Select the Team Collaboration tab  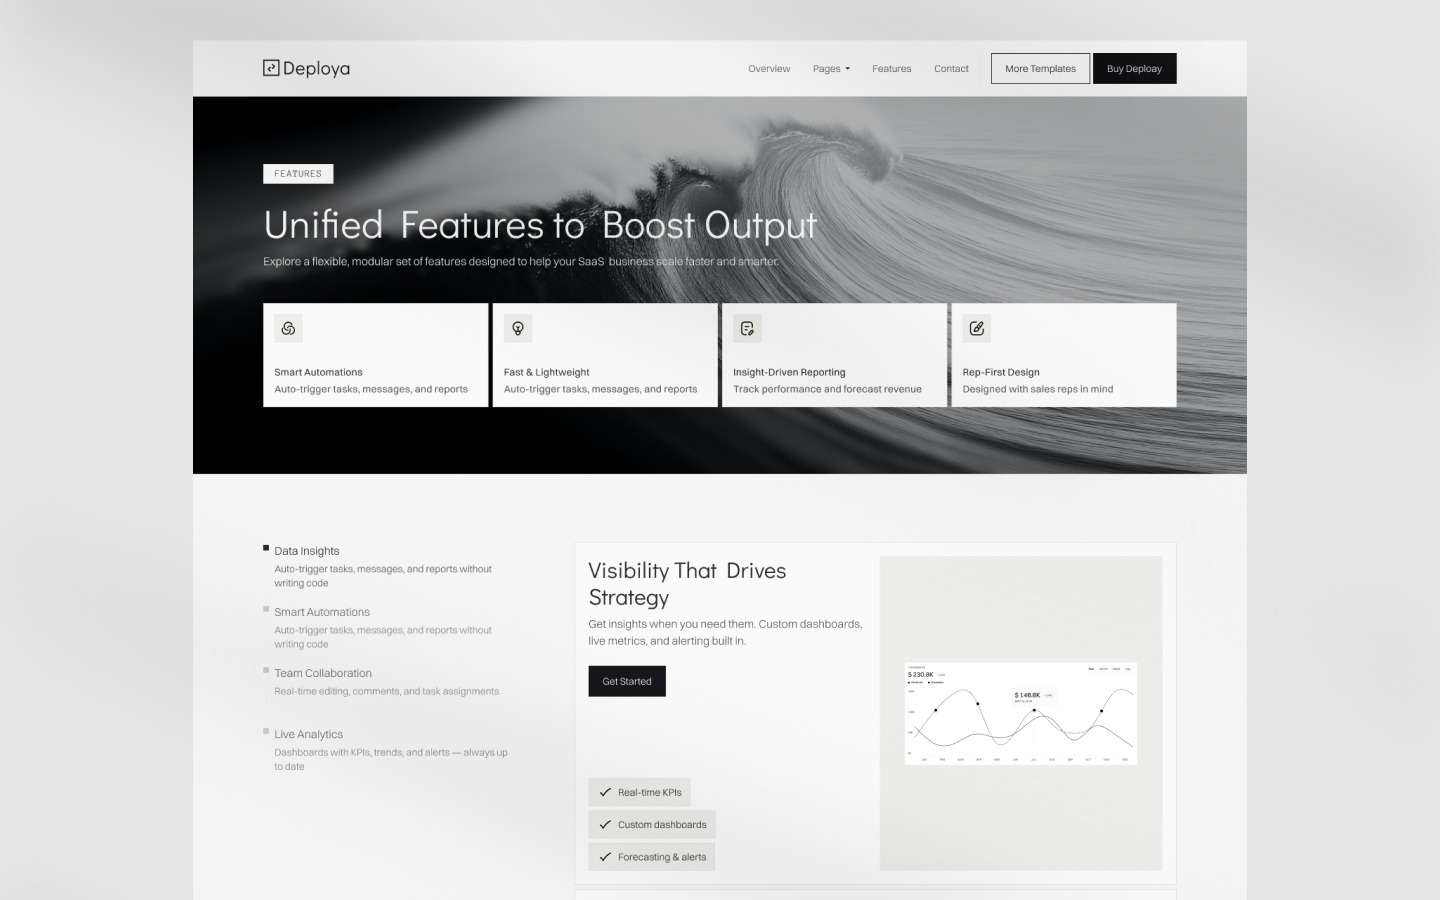pos(323,673)
